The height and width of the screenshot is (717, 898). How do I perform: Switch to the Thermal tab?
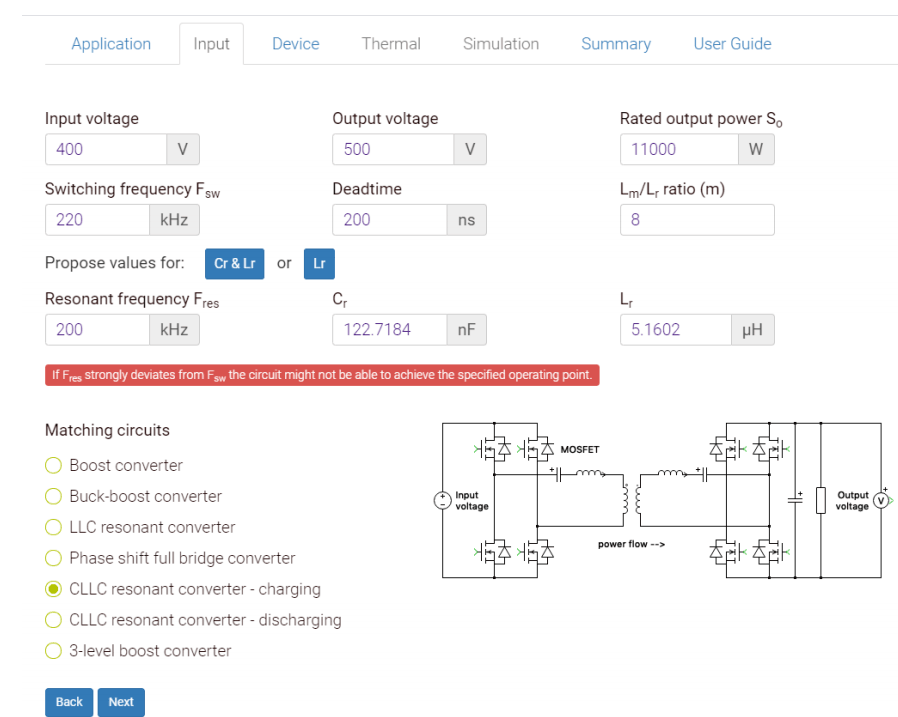(x=390, y=43)
